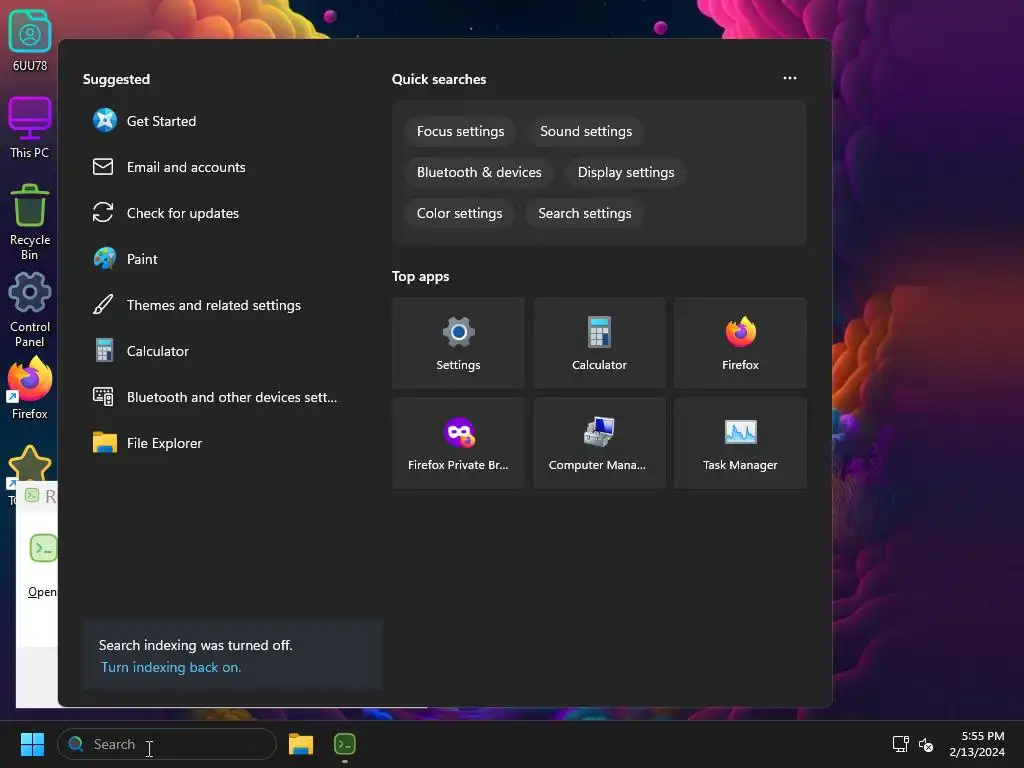Open Calculator tile in Top apps

click(600, 344)
